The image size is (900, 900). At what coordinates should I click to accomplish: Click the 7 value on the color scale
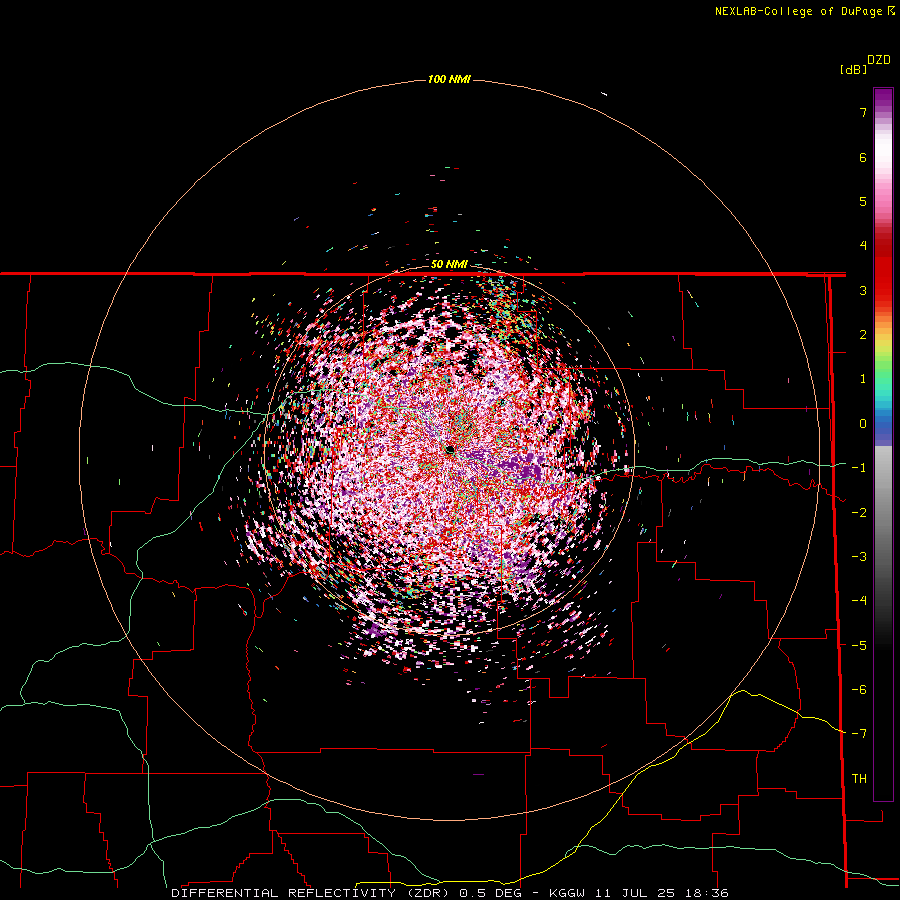[x=863, y=112]
